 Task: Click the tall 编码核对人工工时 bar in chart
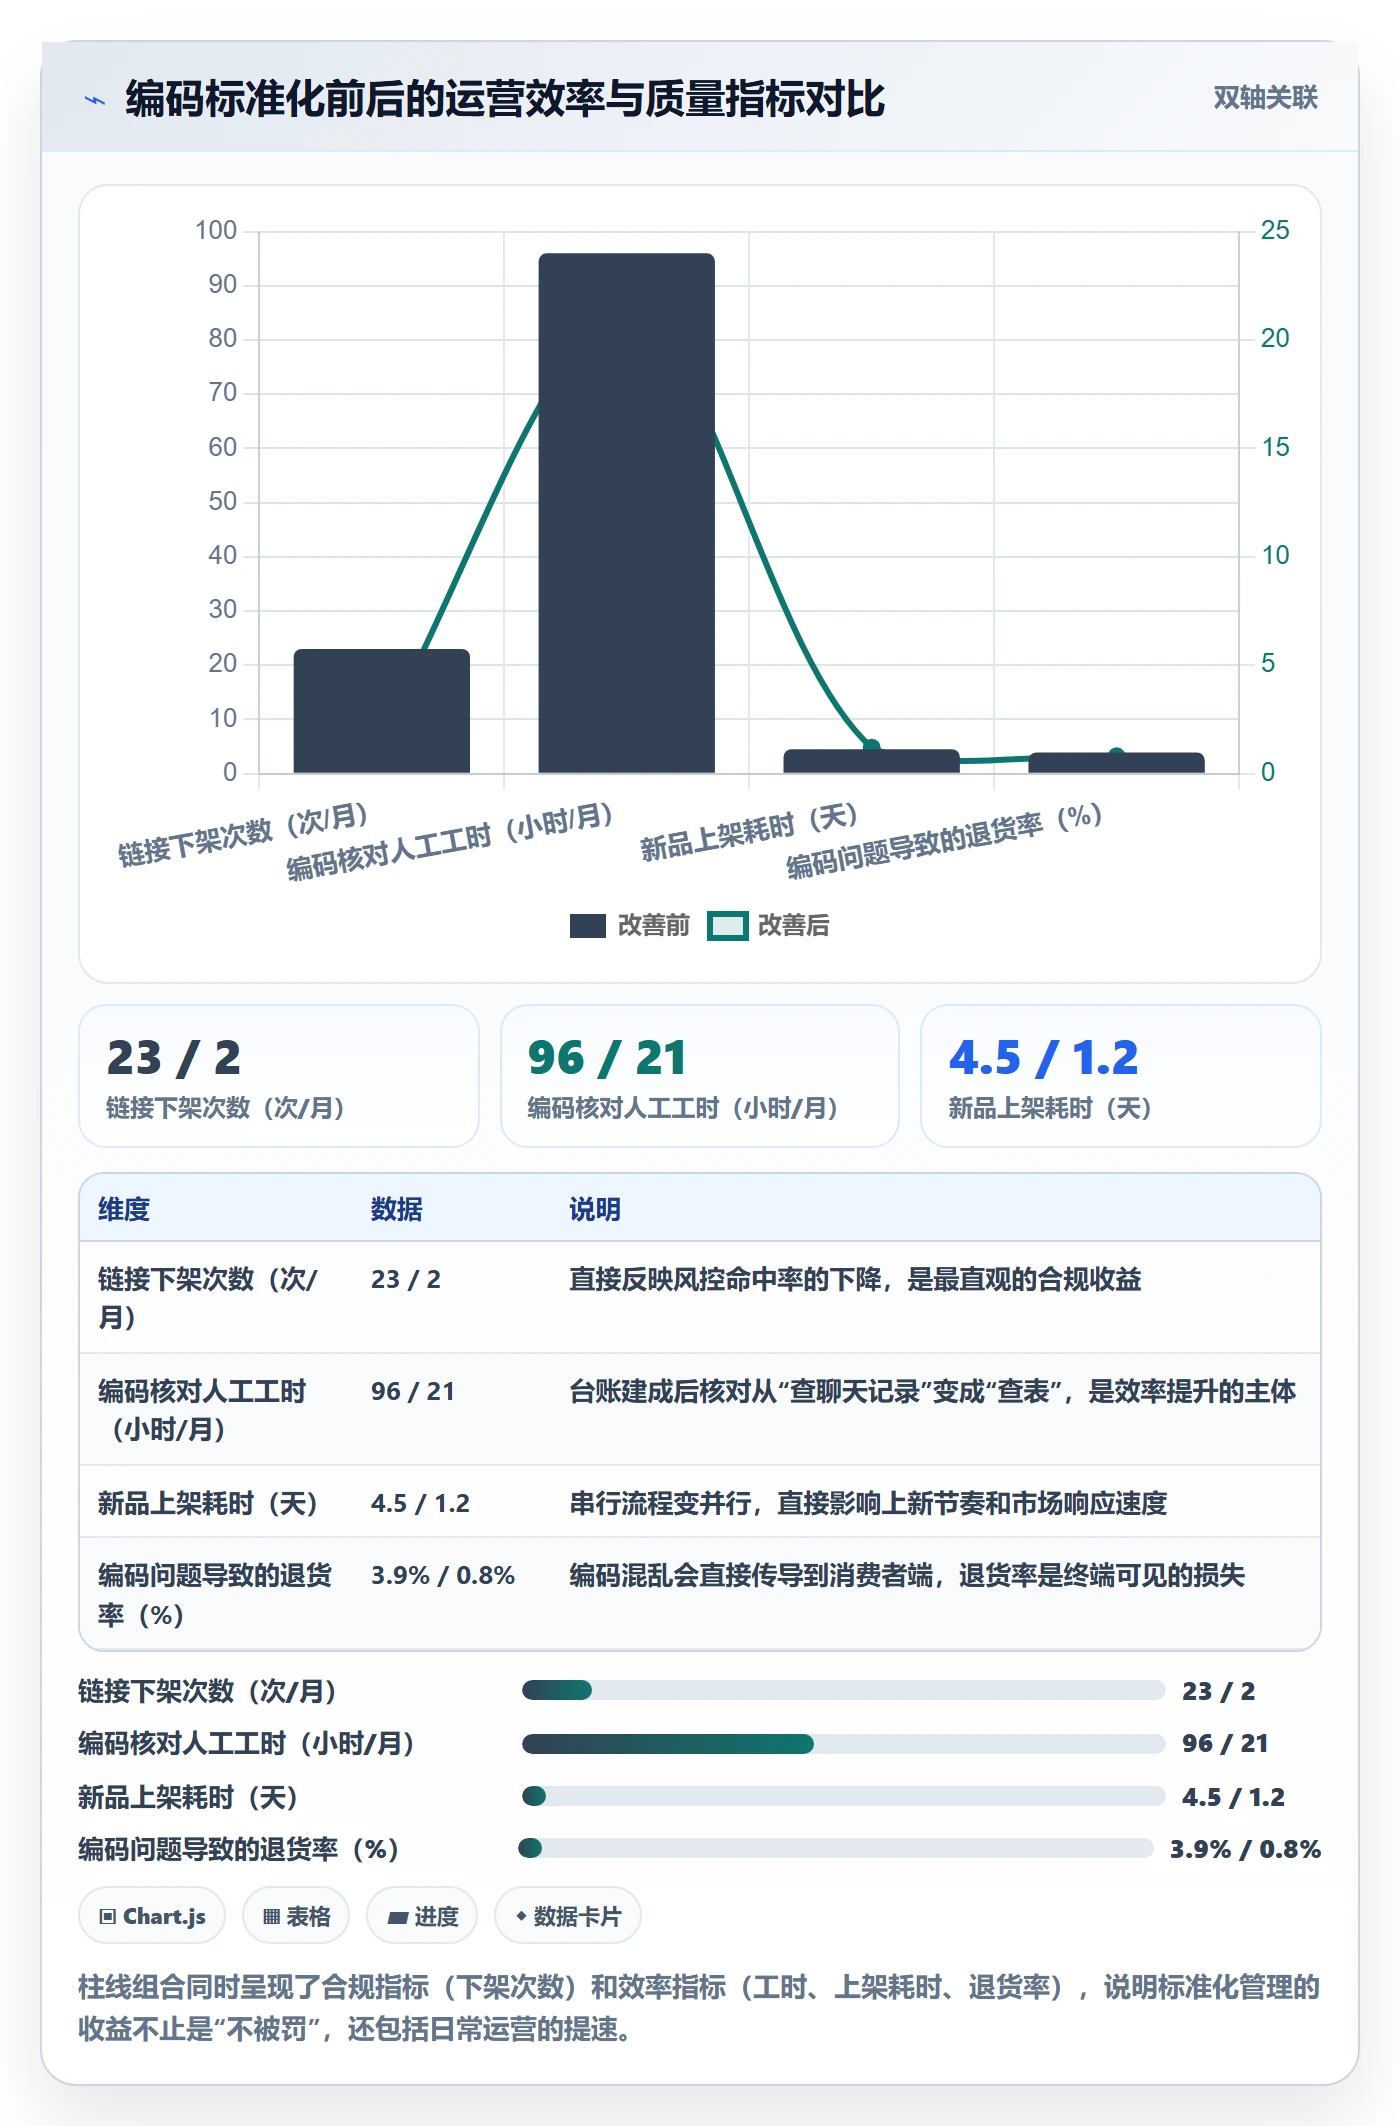point(626,513)
